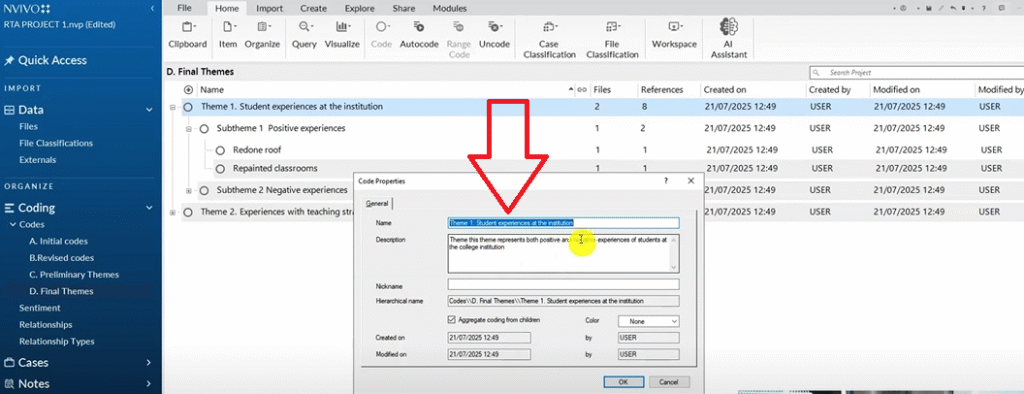This screenshot has width=1024, height=394.
Task: Click the dialog help question mark
Action: (x=666, y=180)
